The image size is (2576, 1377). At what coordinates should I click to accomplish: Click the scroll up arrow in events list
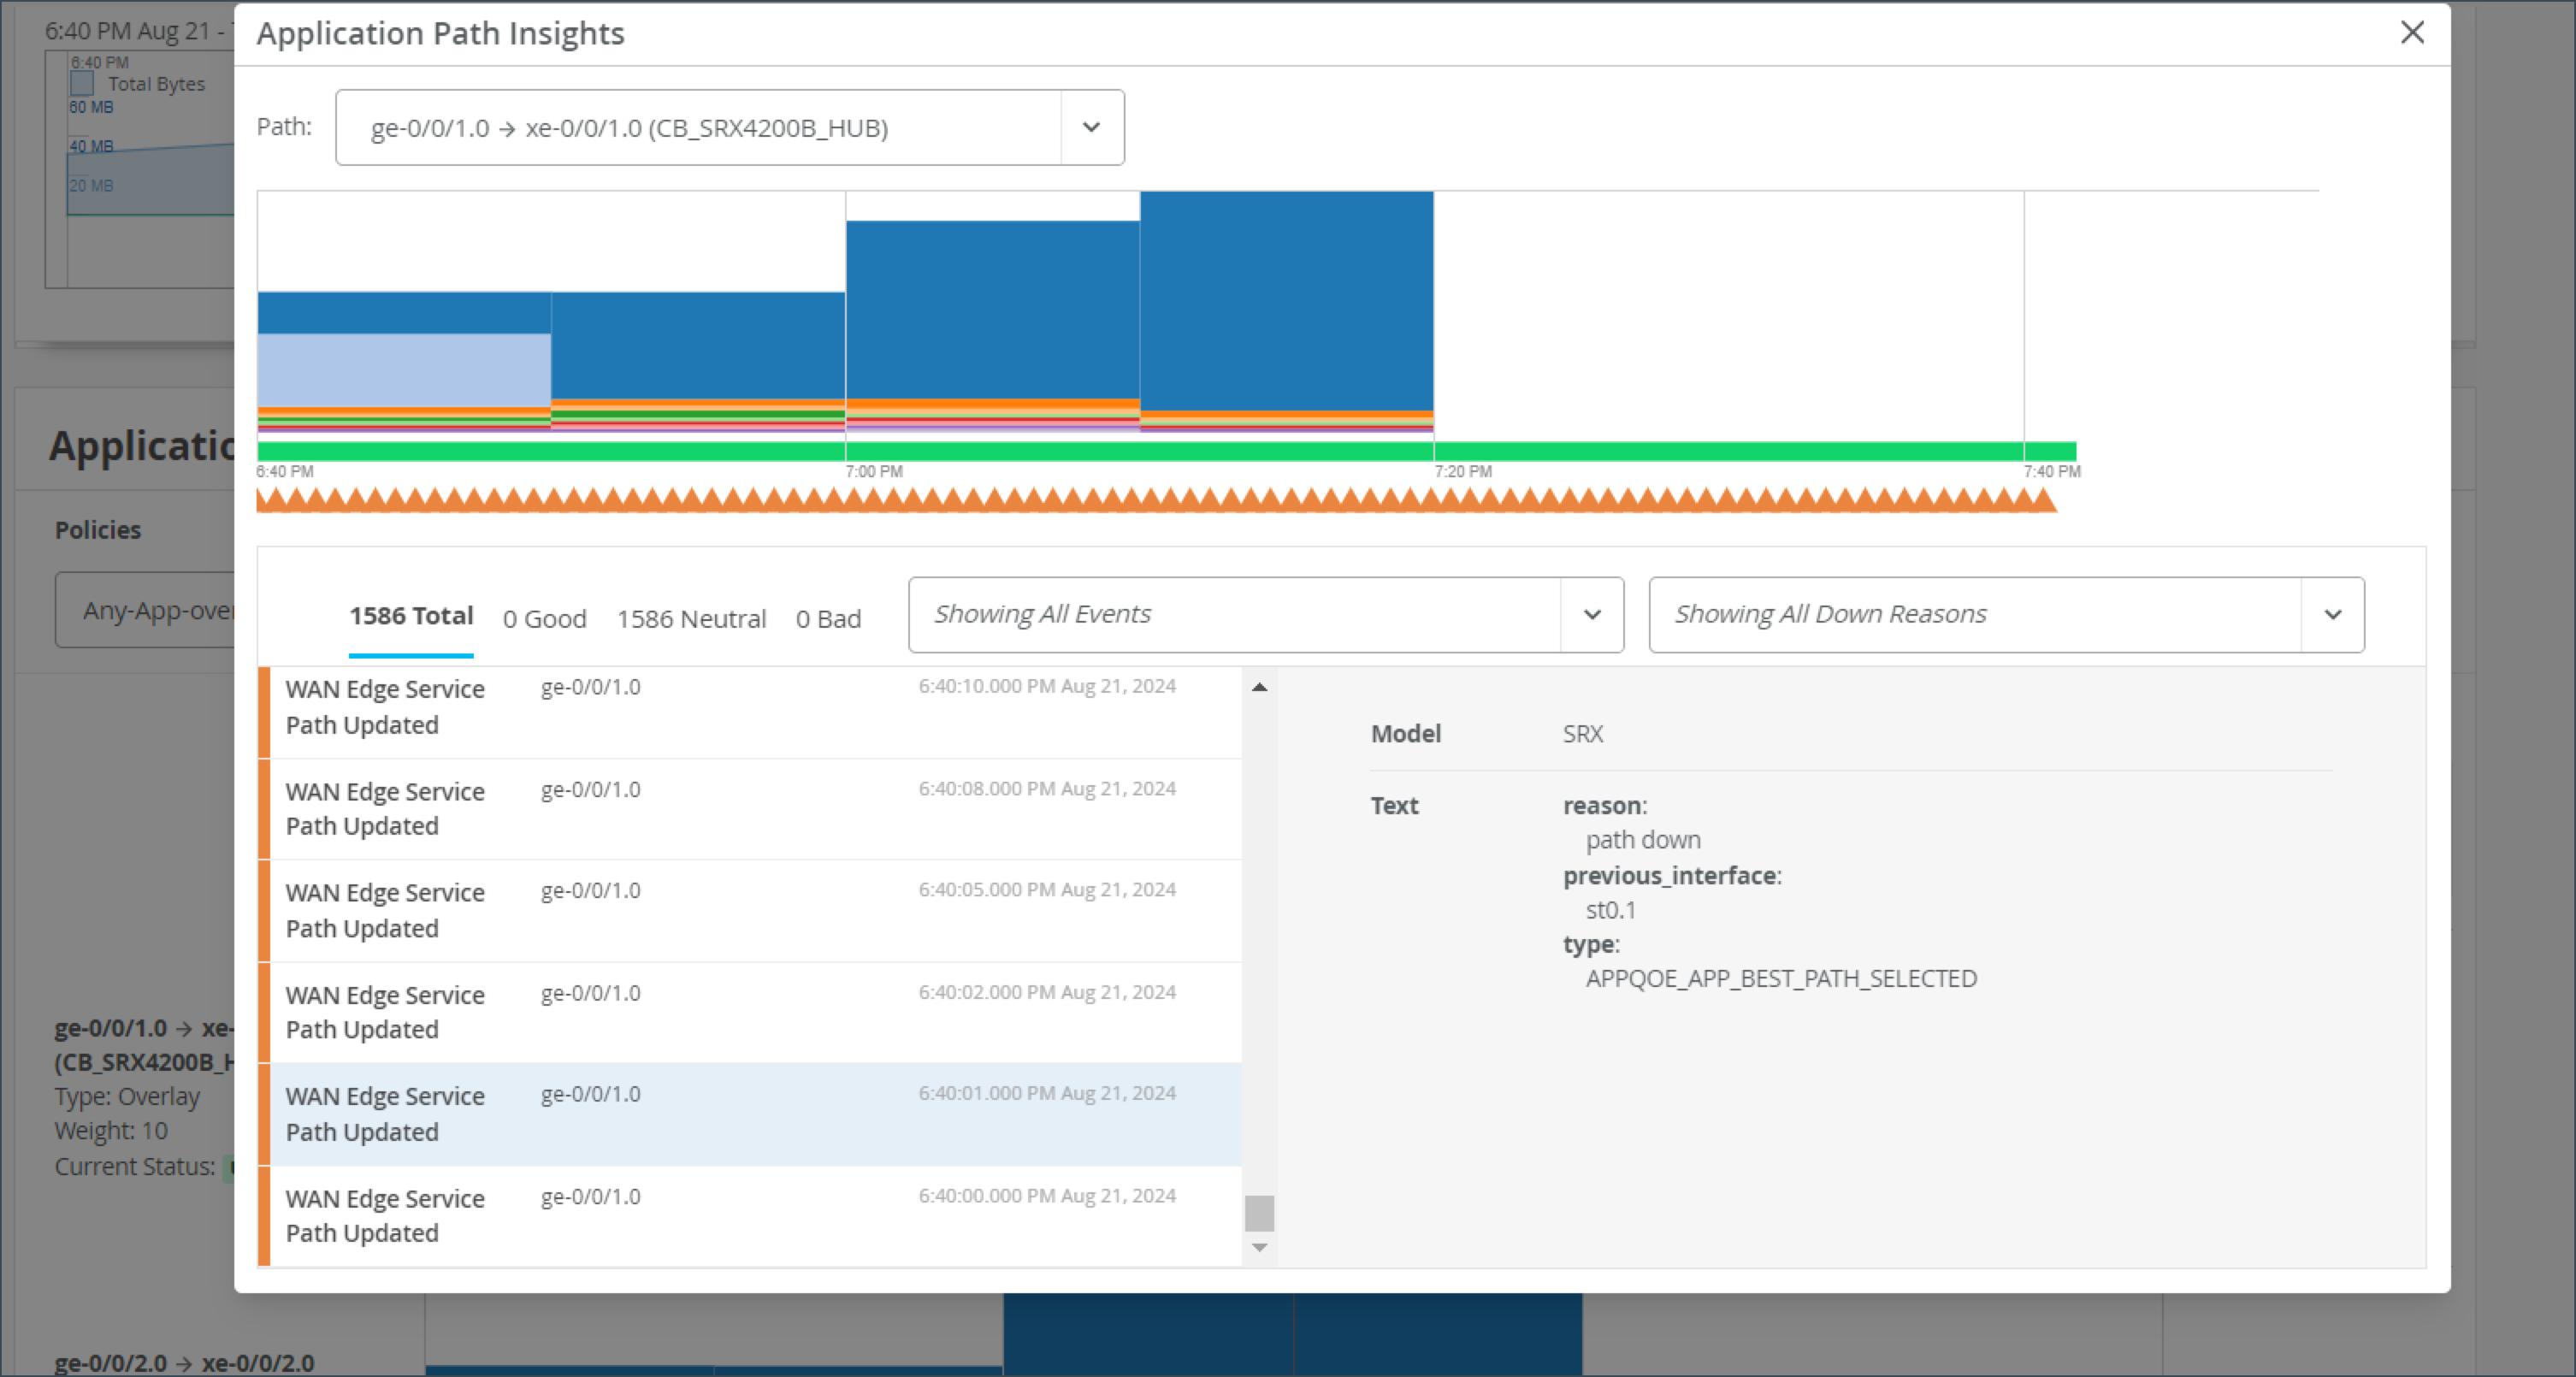coord(1259,687)
